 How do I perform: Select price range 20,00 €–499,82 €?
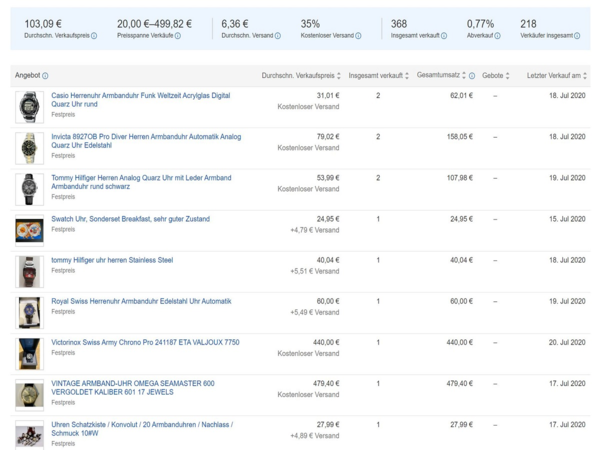point(155,24)
